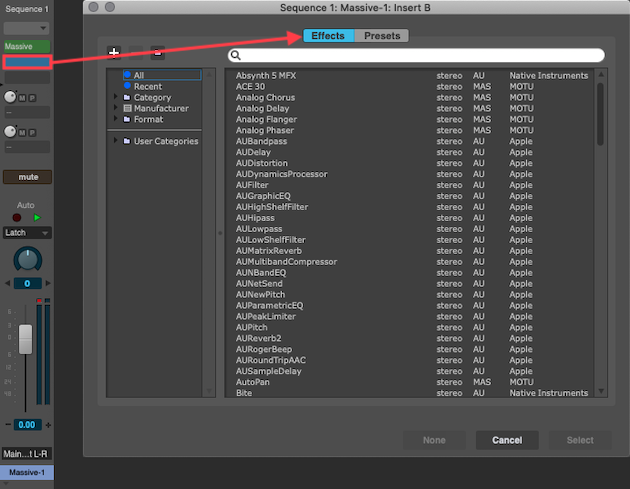The height and width of the screenshot is (489, 630).
Task: Open the Latch automation mode dropdown
Action: coord(27,233)
